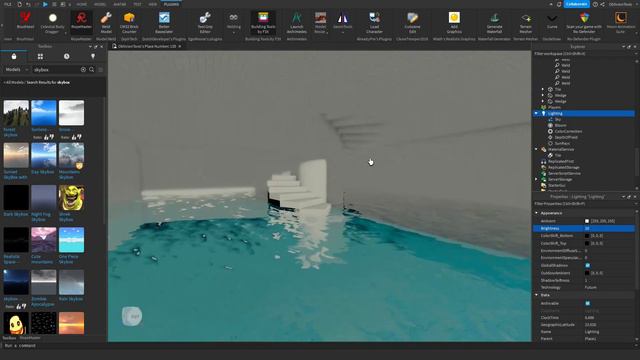Screen dimensions: 640x360
Task: Toggle the Archivable checkbox
Action: click(x=587, y=303)
